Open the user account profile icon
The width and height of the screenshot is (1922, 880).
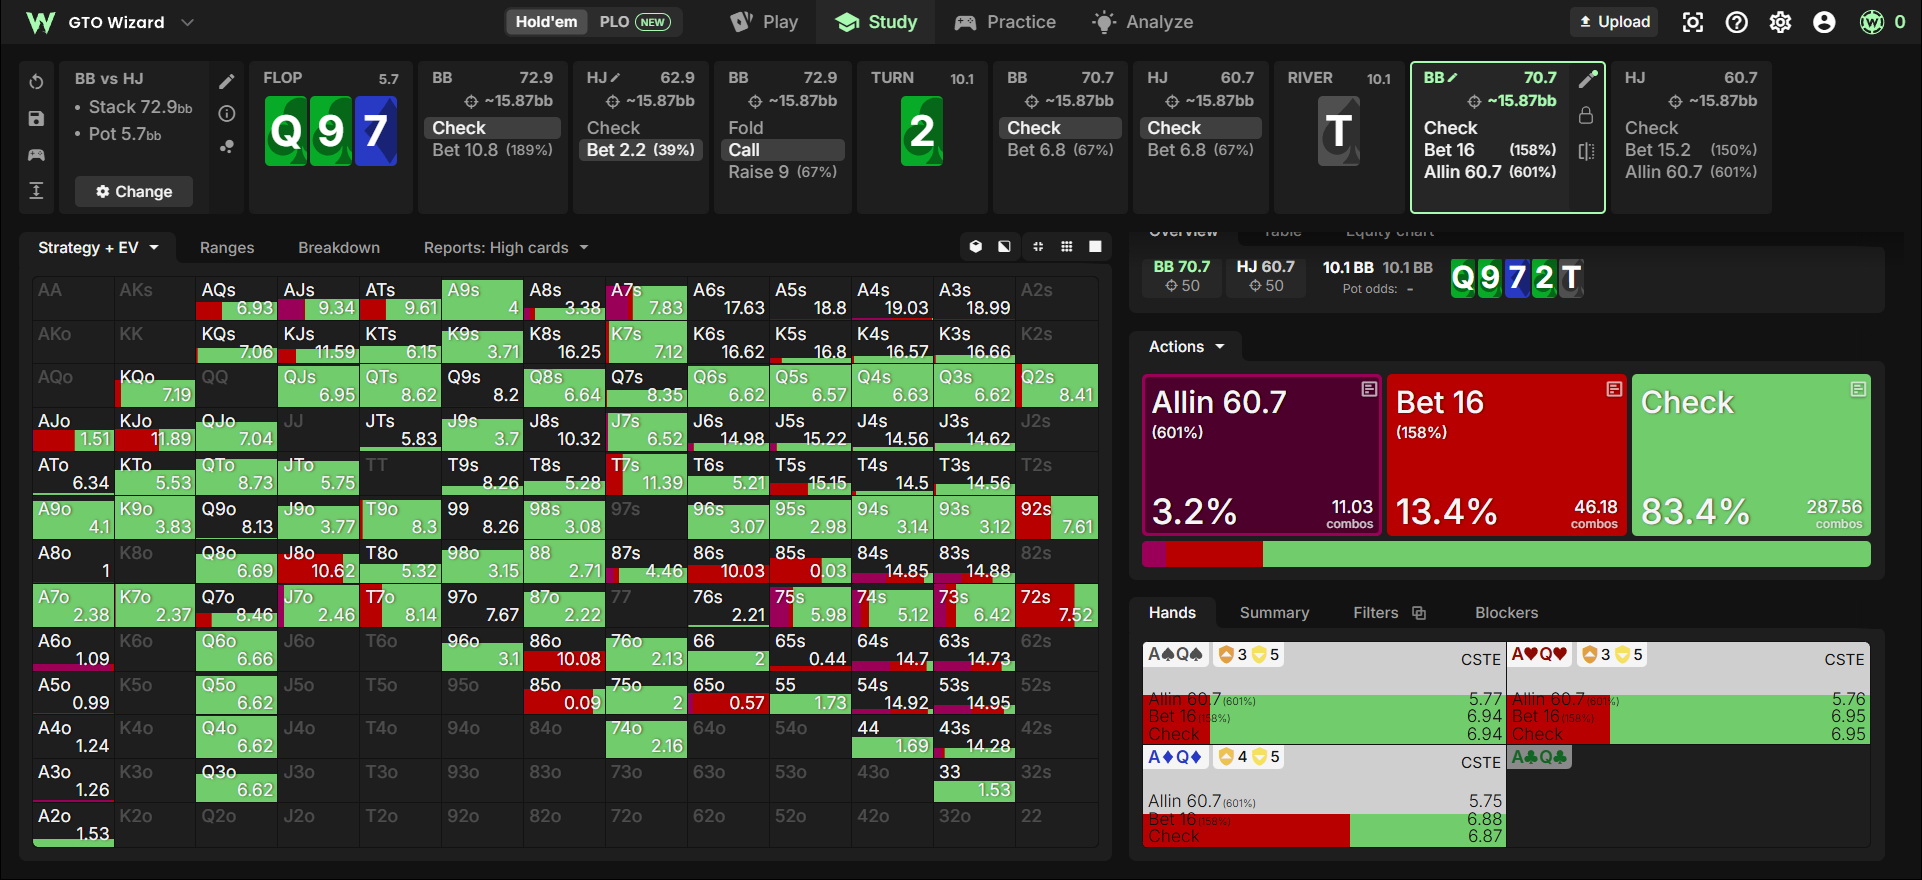point(1824,22)
